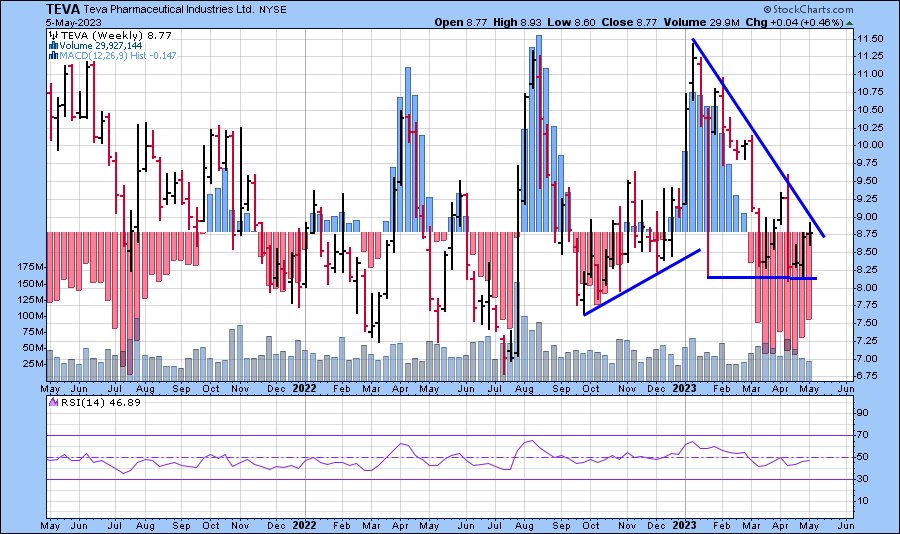The image size is (900, 534).
Task: Click the green up-triangle change indicator
Action: click(849, 21)
